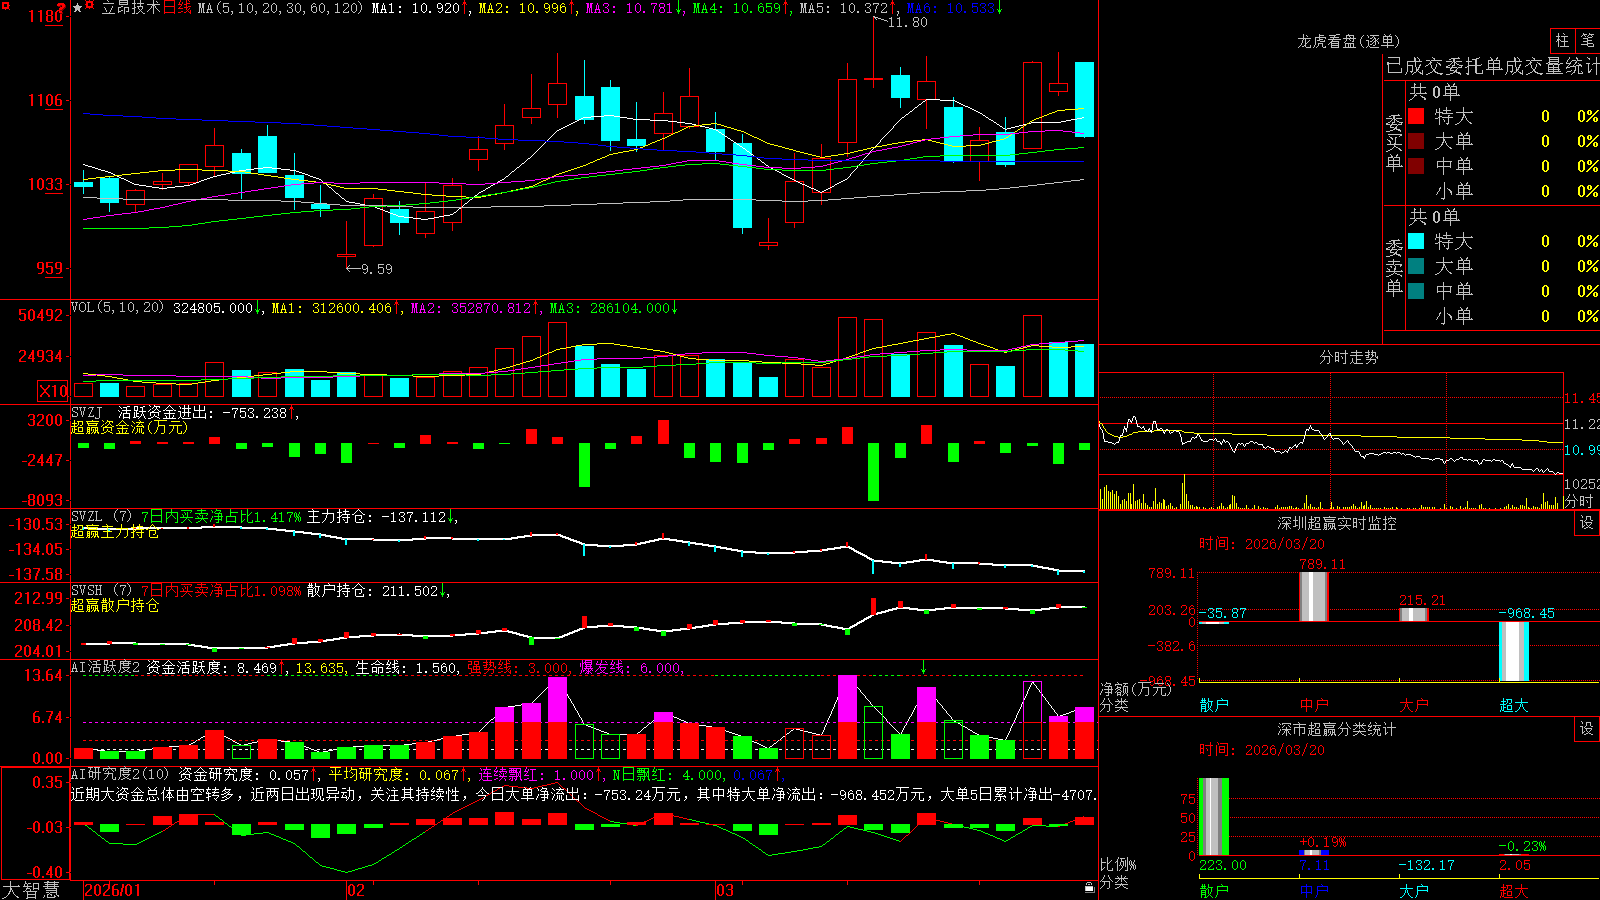Switch 龙虎看盘 to 柱 bar view
Screen dimensions: 1600x900
1562,41
